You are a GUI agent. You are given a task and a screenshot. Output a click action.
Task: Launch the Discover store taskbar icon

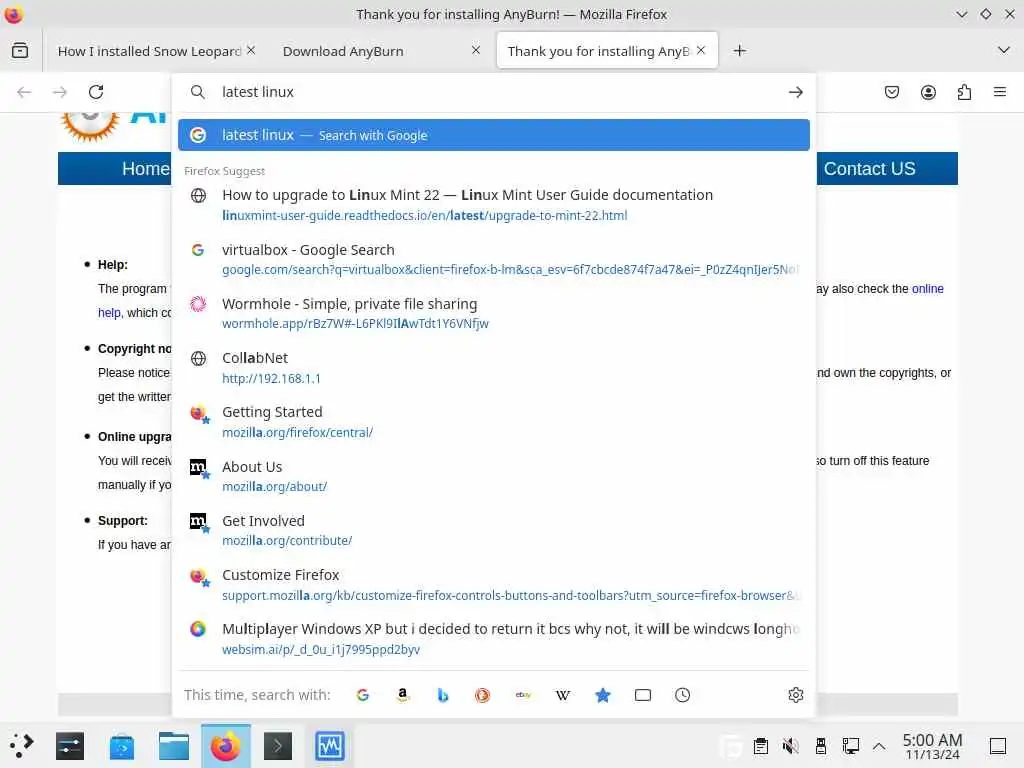coord(122,745)
